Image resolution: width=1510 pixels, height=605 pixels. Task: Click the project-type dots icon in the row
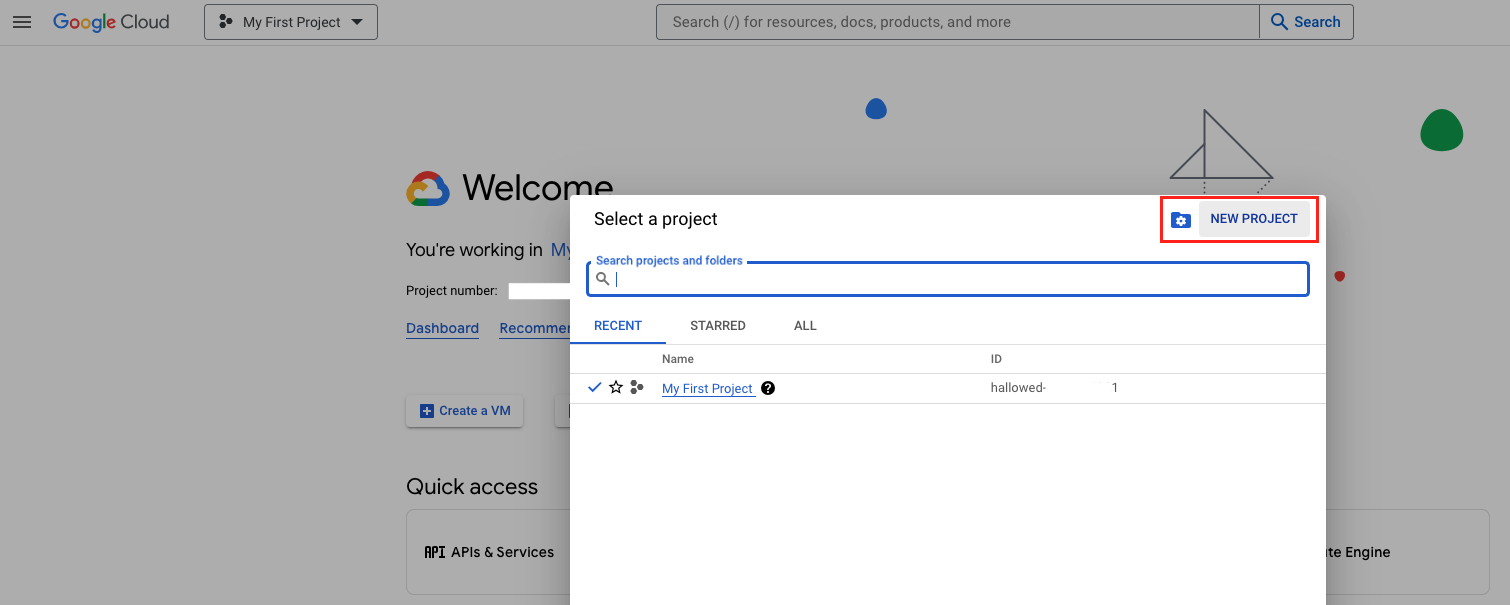[637, 387]
